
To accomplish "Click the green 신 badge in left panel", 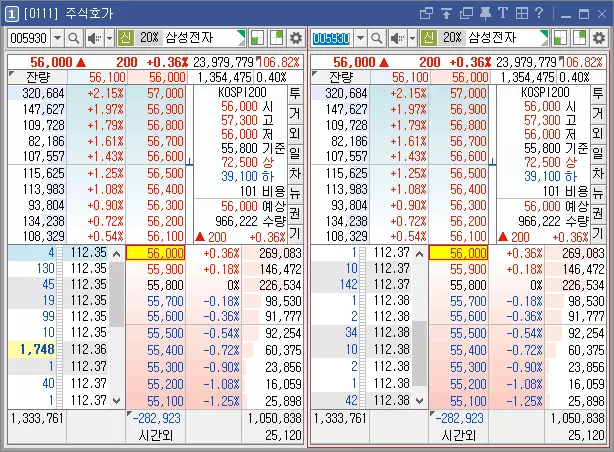I will click(x=125, y=38).
